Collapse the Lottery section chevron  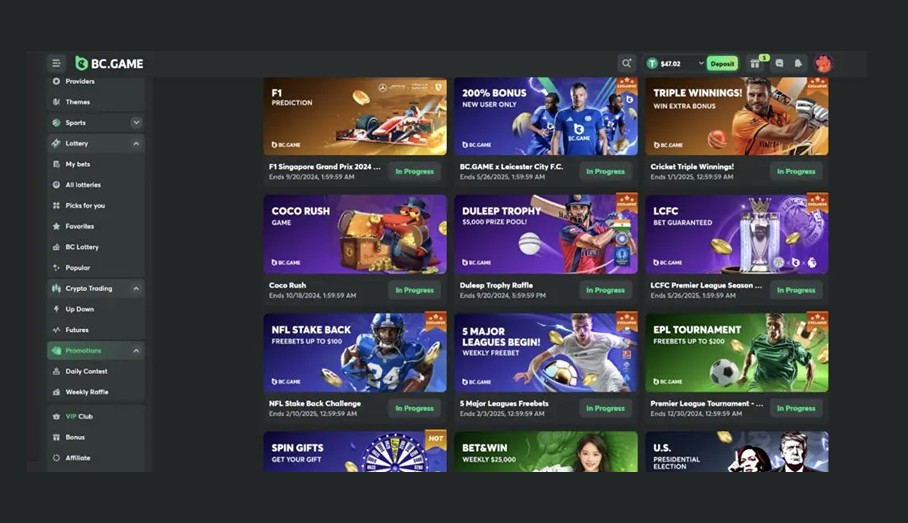tap(136, 144)
